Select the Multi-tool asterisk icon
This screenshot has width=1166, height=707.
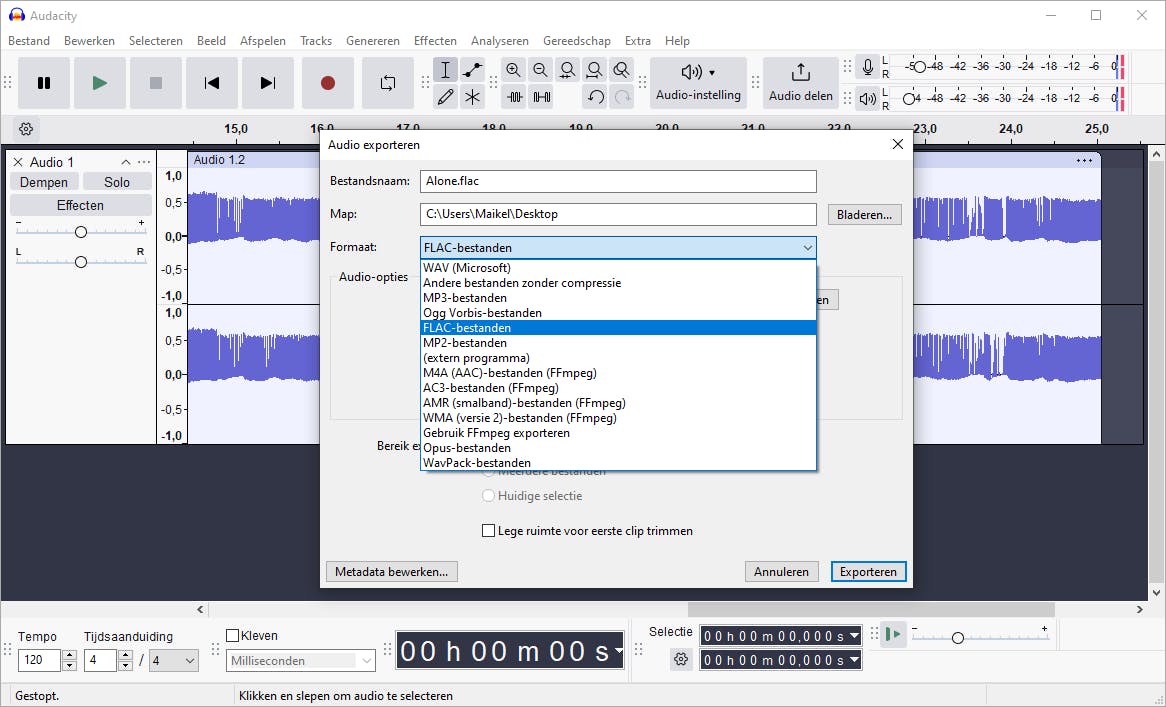(x=472, y=97)
